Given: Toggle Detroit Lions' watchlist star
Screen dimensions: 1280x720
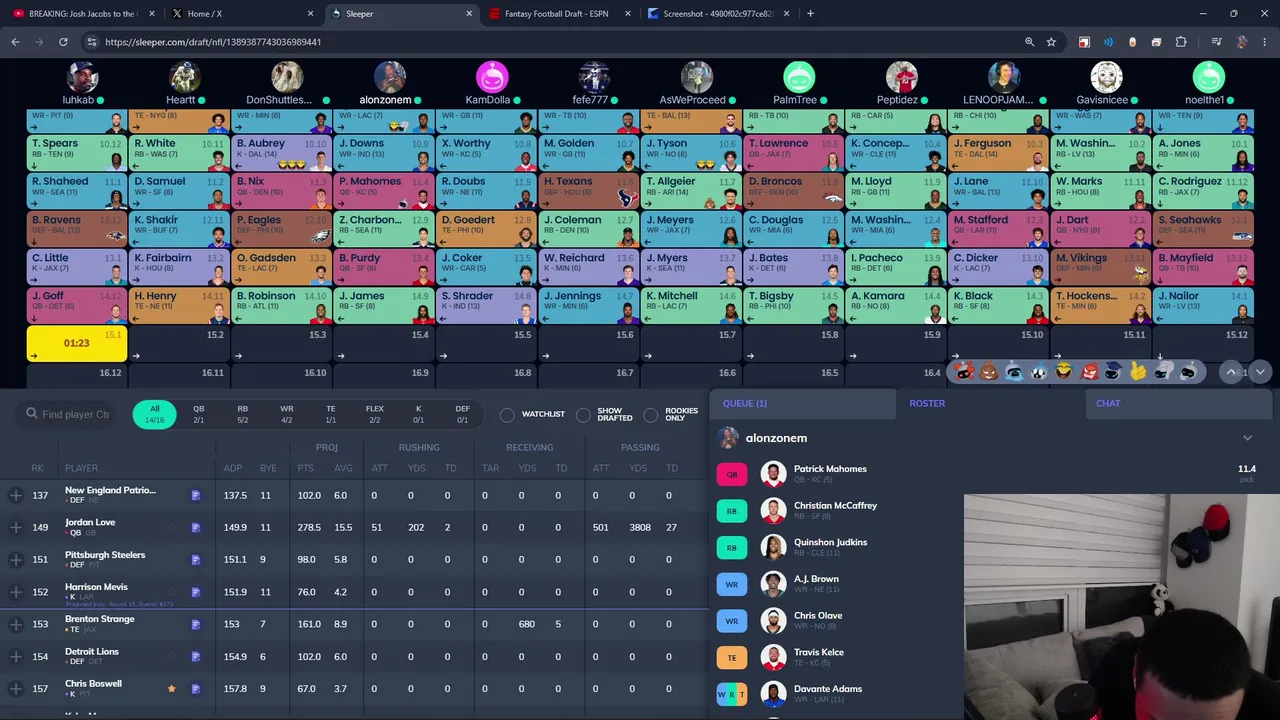Looking at the screenshot, I should tap(171, 656).
